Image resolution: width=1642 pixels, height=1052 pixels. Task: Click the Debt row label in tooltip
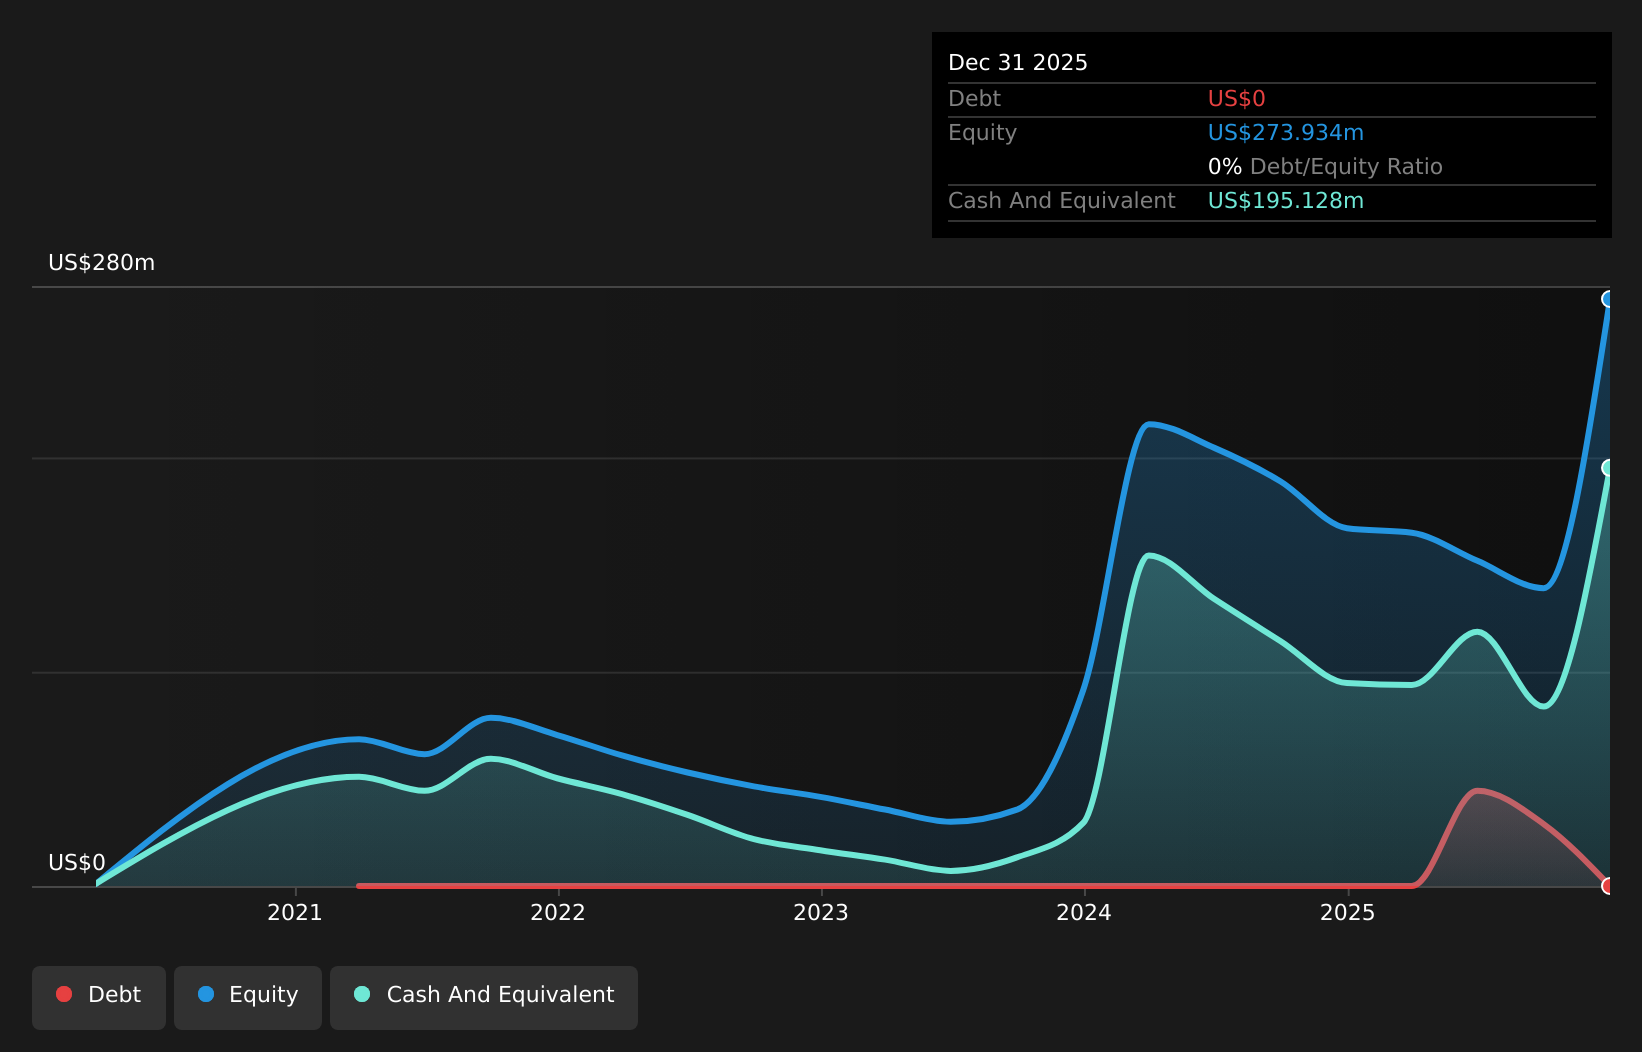974,99
